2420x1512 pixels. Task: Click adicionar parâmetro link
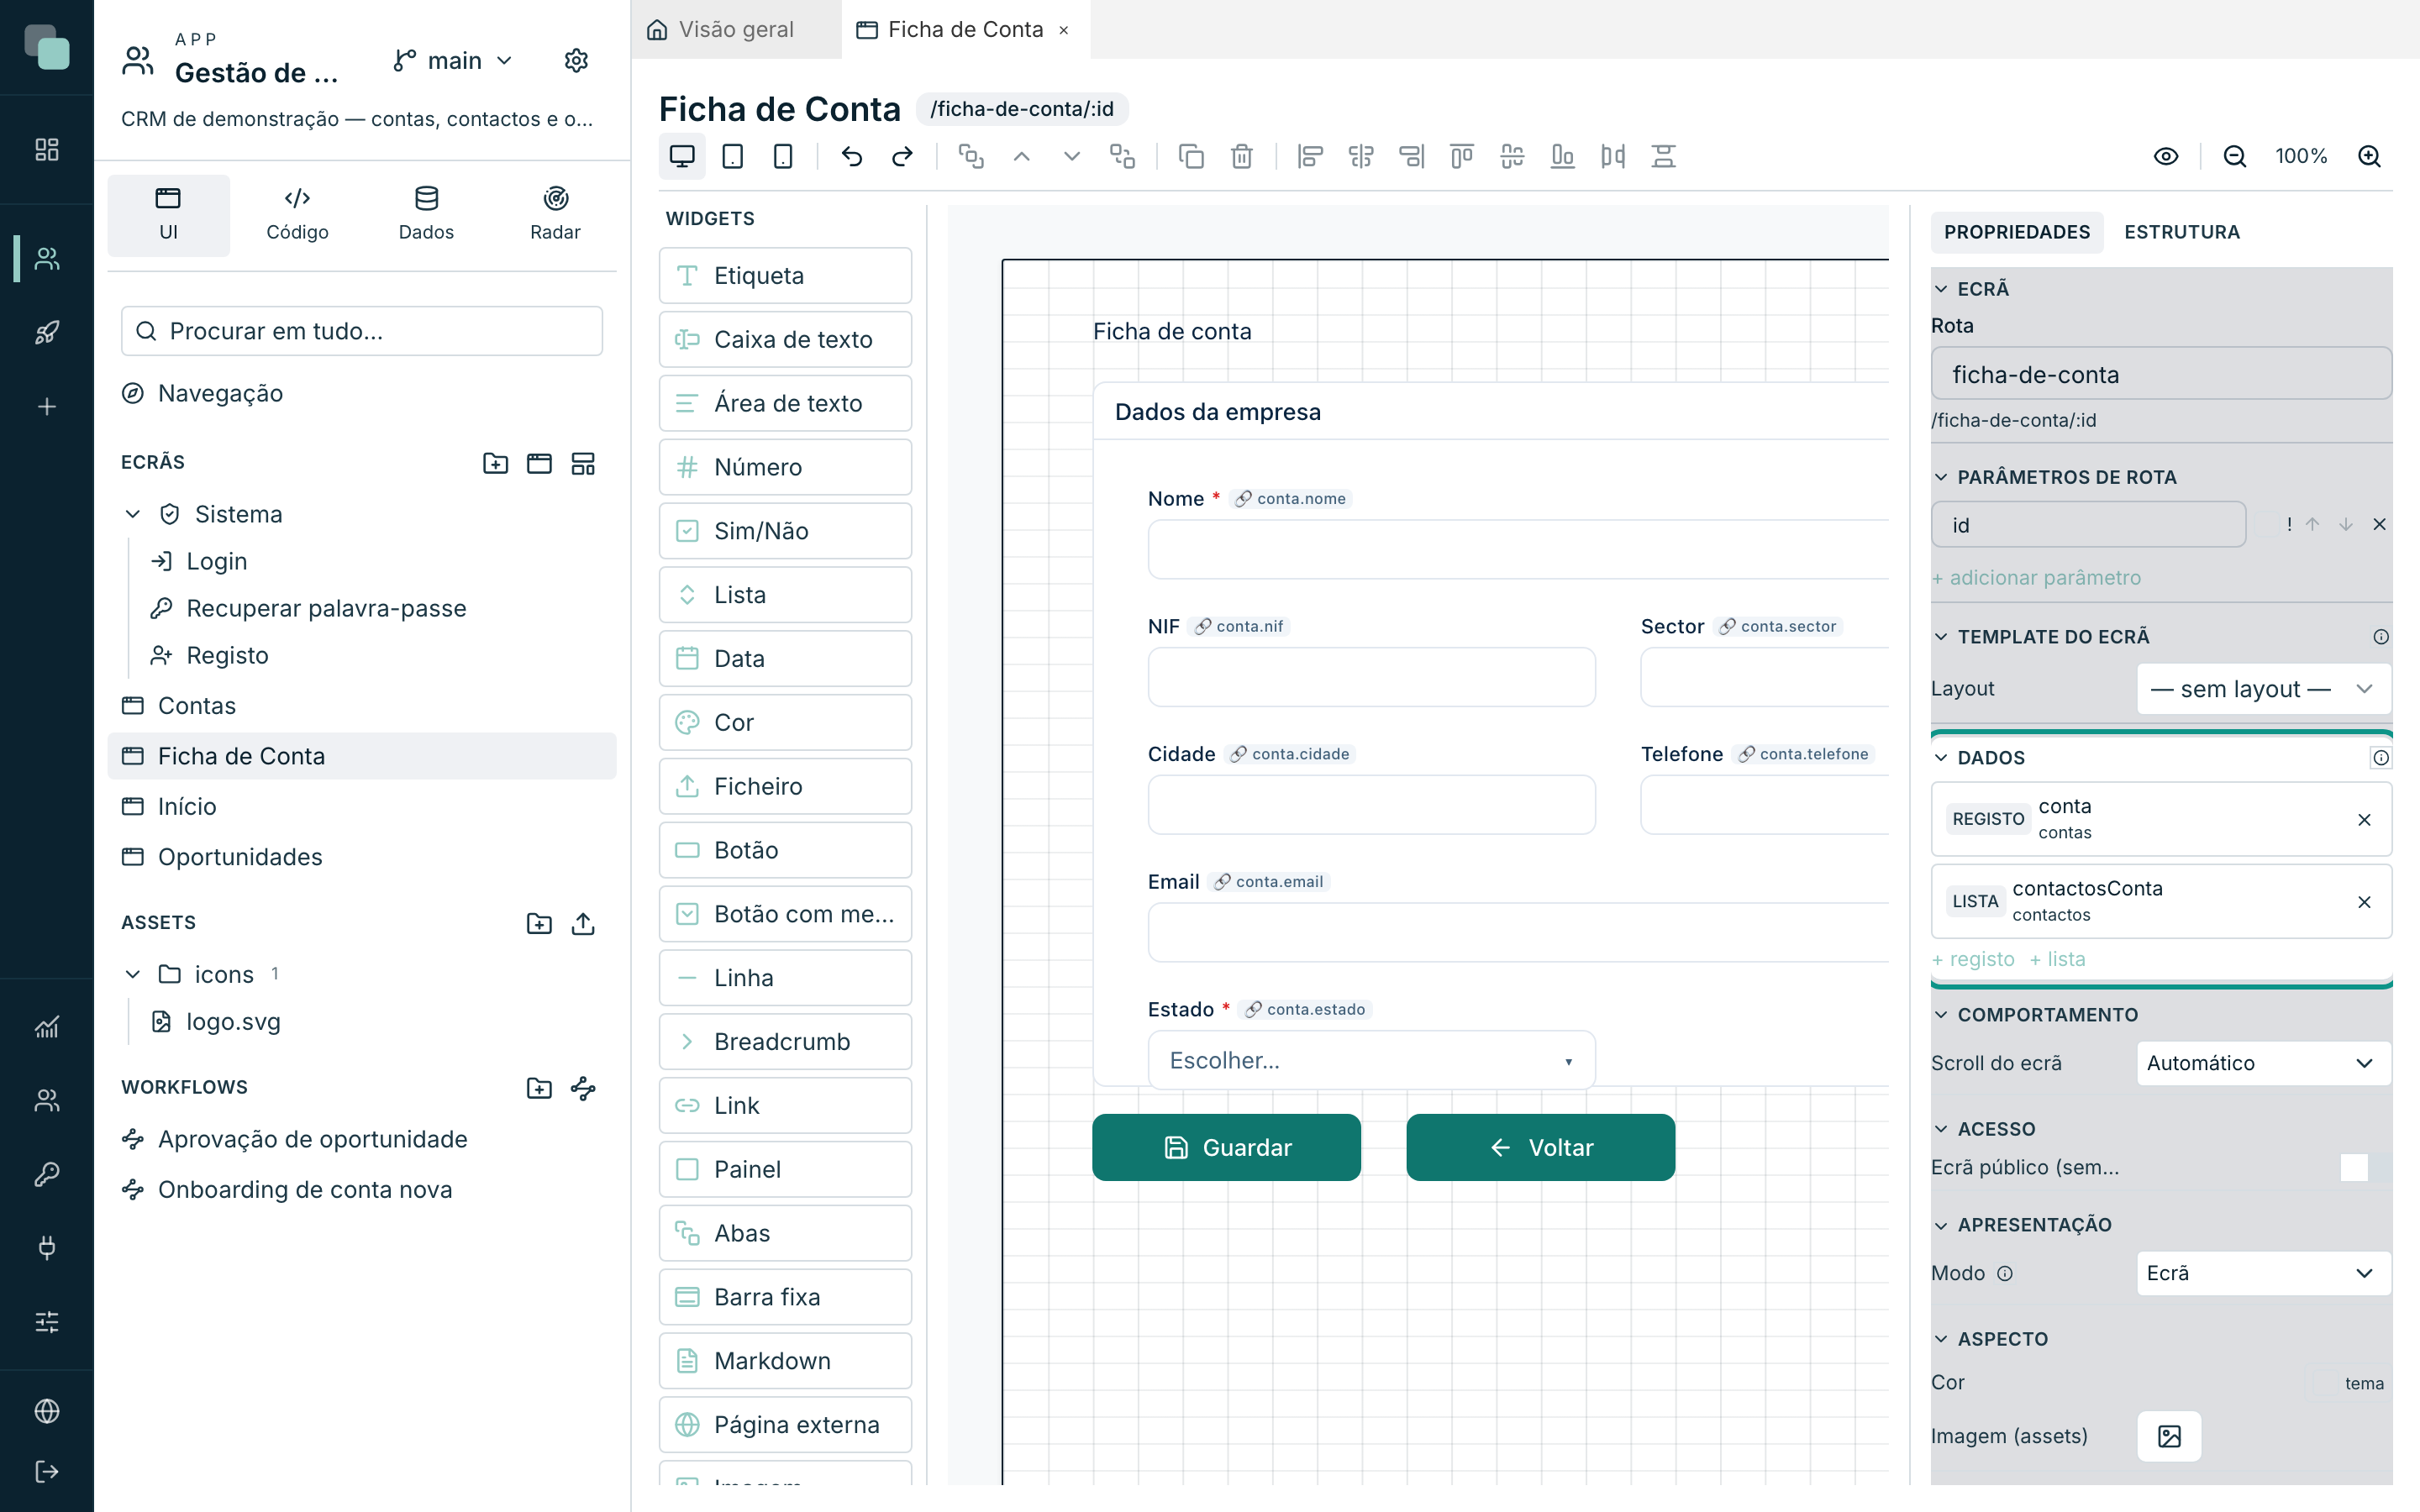pos(2036,577)
